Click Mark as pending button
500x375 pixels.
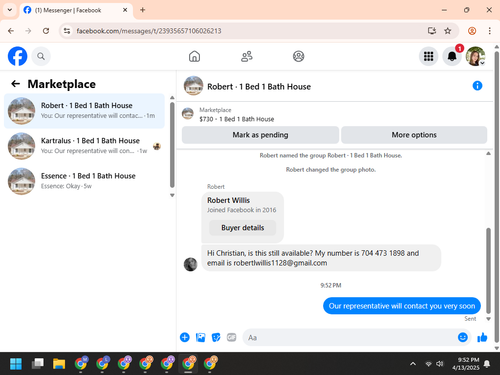(260, 135)
